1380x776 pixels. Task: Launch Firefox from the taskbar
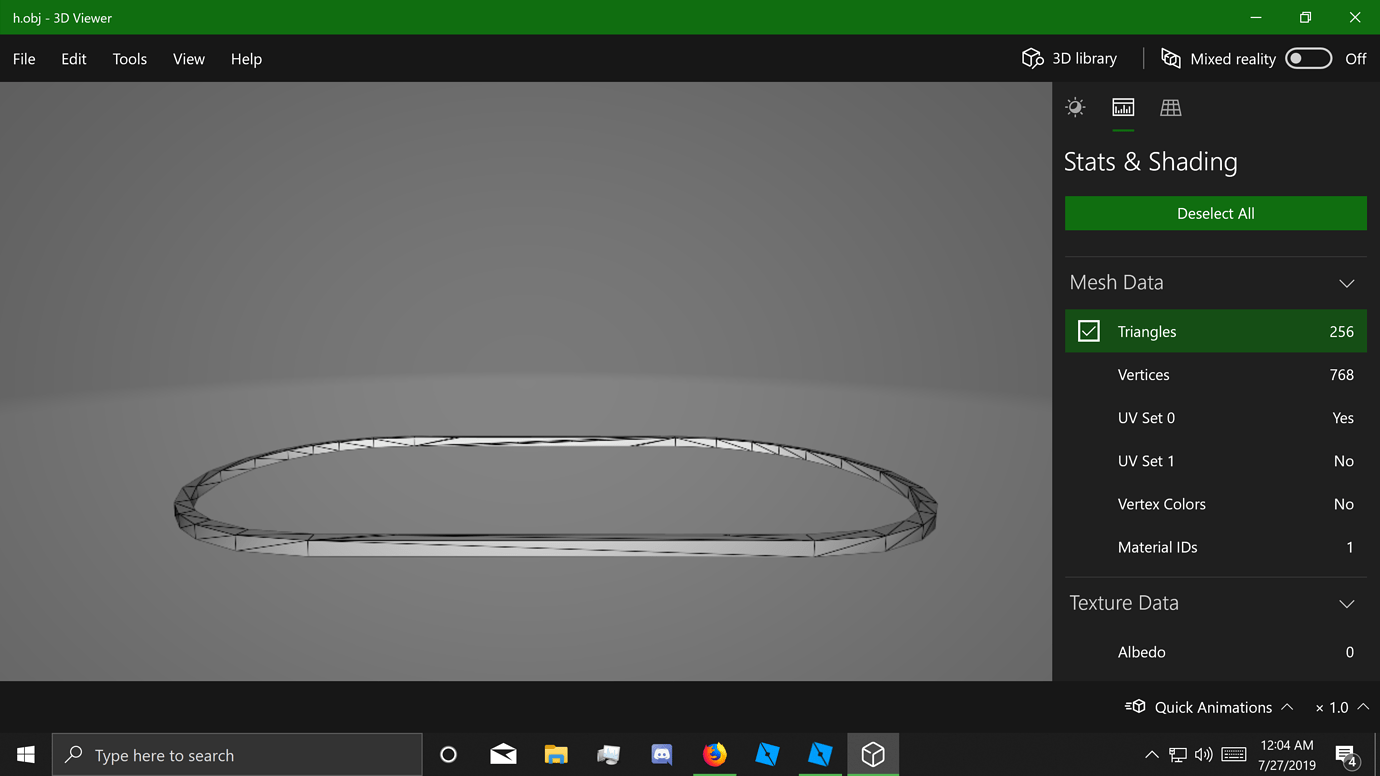point(714,754)
